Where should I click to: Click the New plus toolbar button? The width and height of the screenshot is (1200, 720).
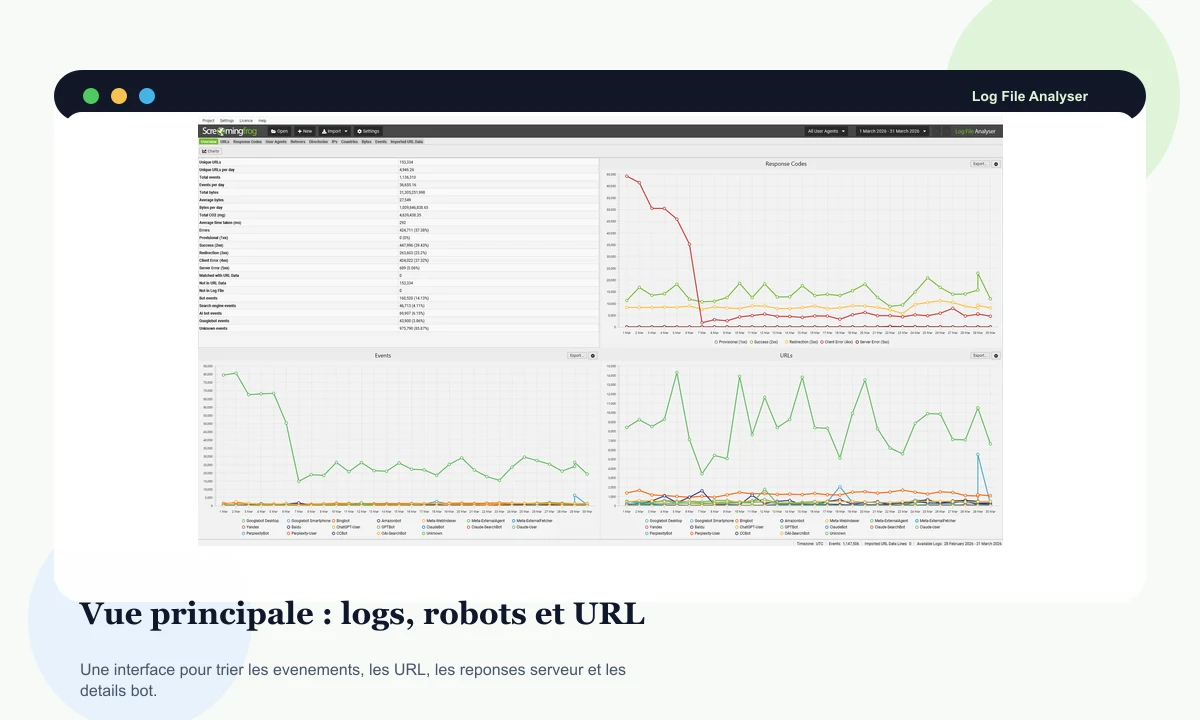305,131
